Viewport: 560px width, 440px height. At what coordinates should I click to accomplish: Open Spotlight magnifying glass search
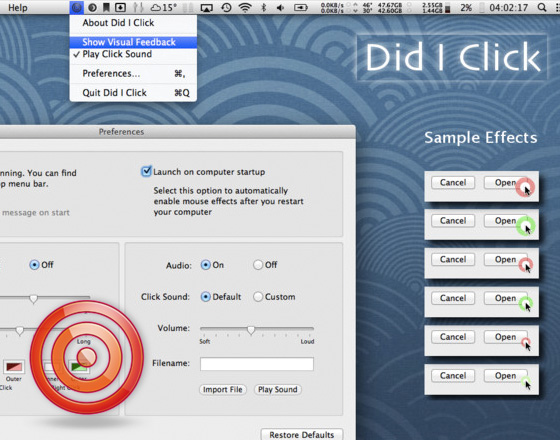point(542,7)
